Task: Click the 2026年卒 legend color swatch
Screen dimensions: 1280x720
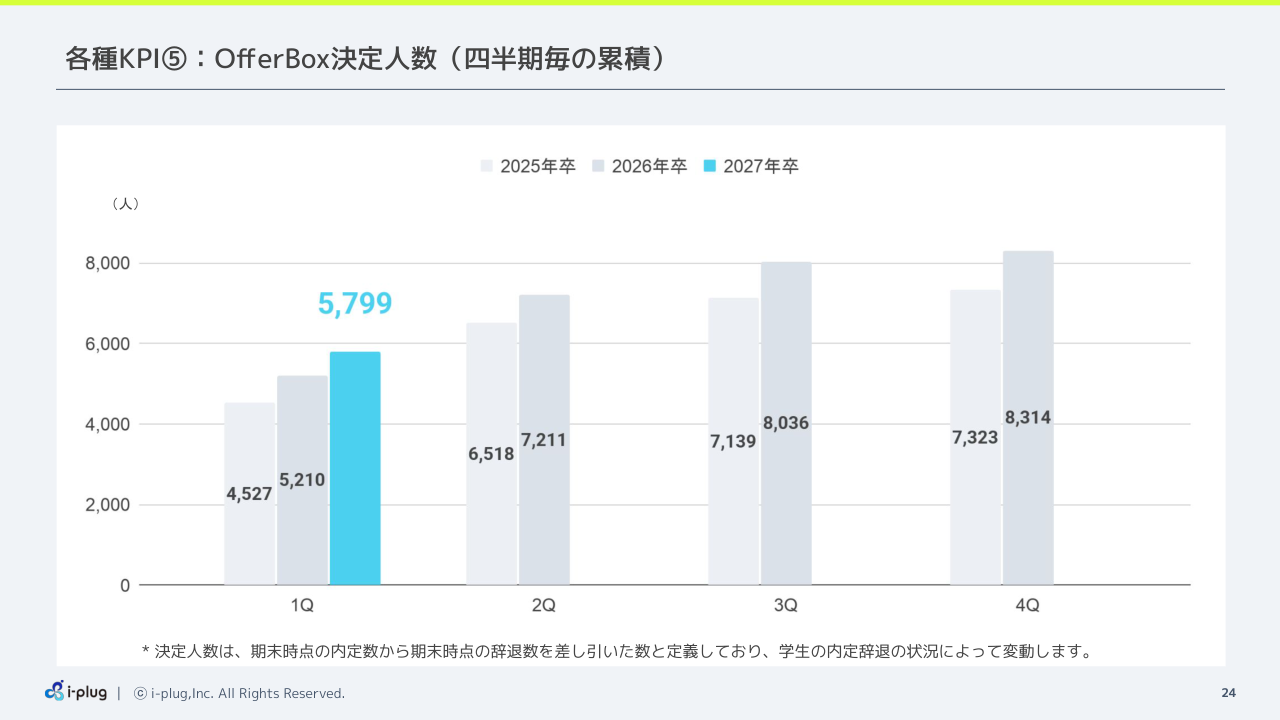Action: point(598,166)
